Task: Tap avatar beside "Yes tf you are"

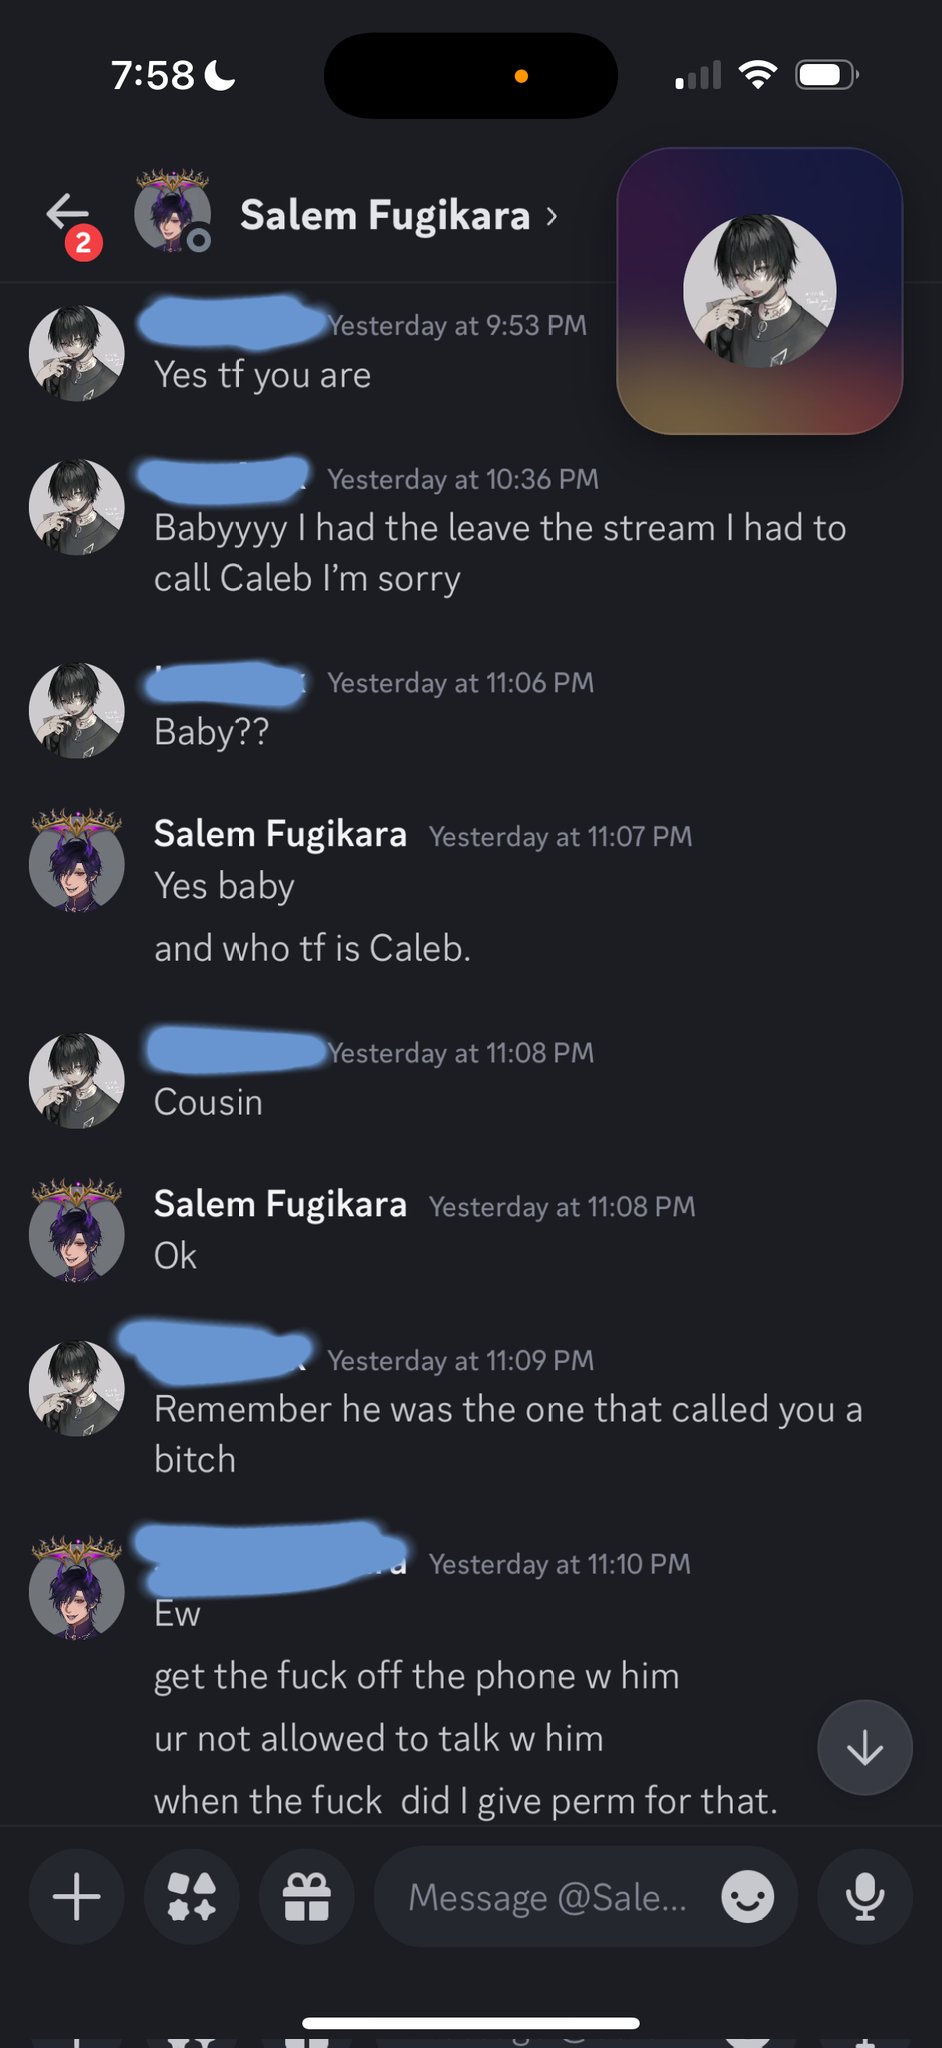Action: click(77, 353)
